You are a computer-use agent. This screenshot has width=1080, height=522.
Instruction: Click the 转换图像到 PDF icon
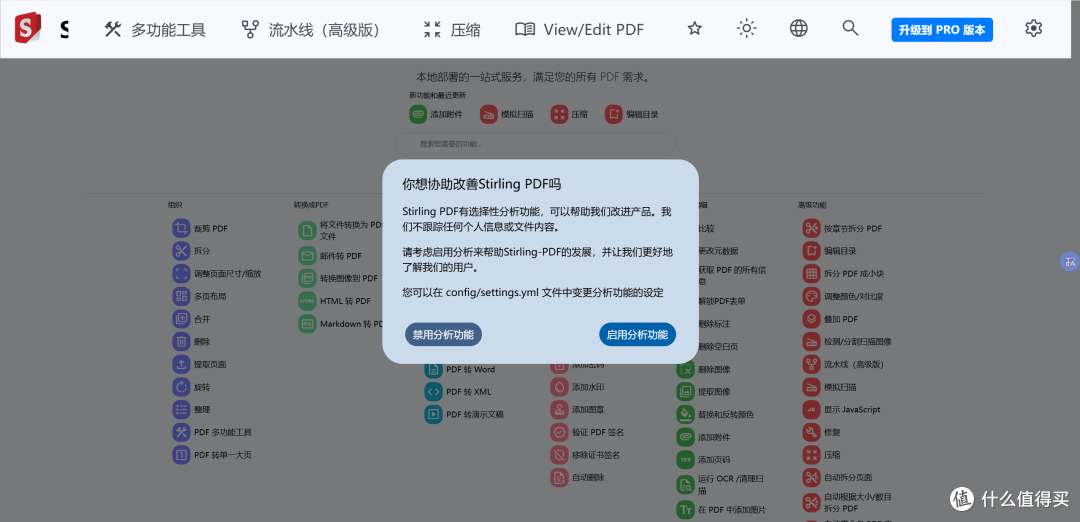[x=307, y=278]
